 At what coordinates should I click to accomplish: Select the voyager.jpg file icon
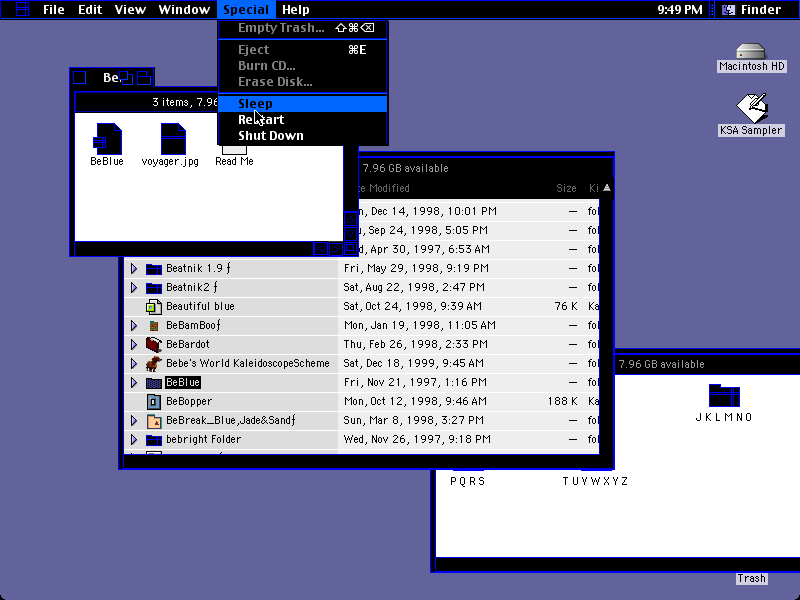tap(173, 139)
